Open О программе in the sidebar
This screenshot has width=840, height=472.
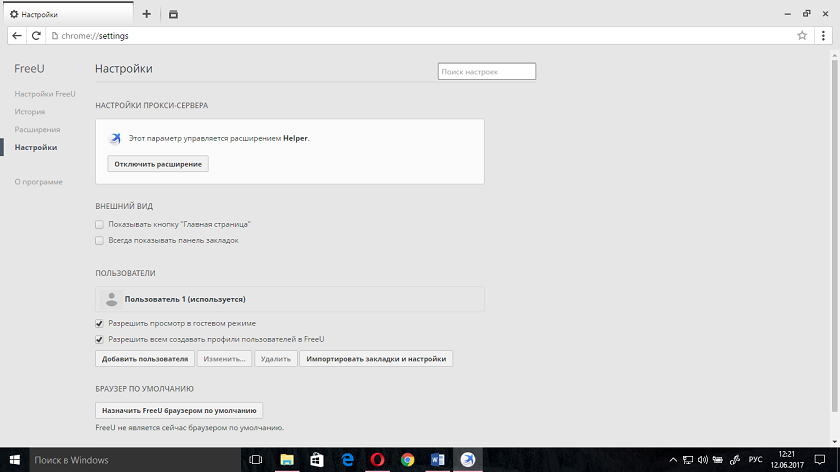[x=39, y=182]
